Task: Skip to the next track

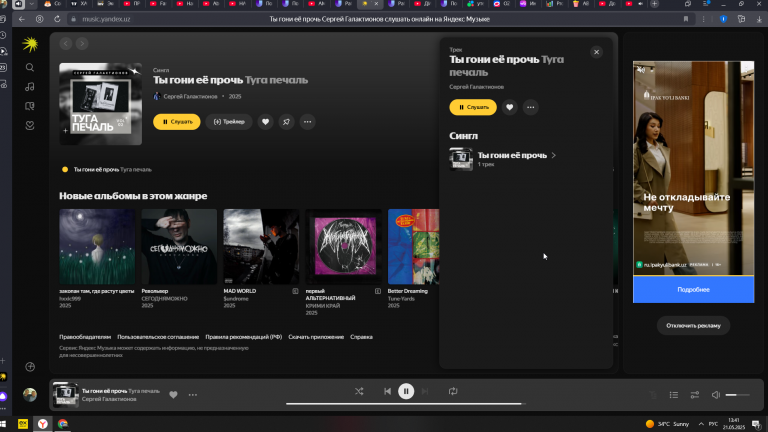Action: [425, 391]
